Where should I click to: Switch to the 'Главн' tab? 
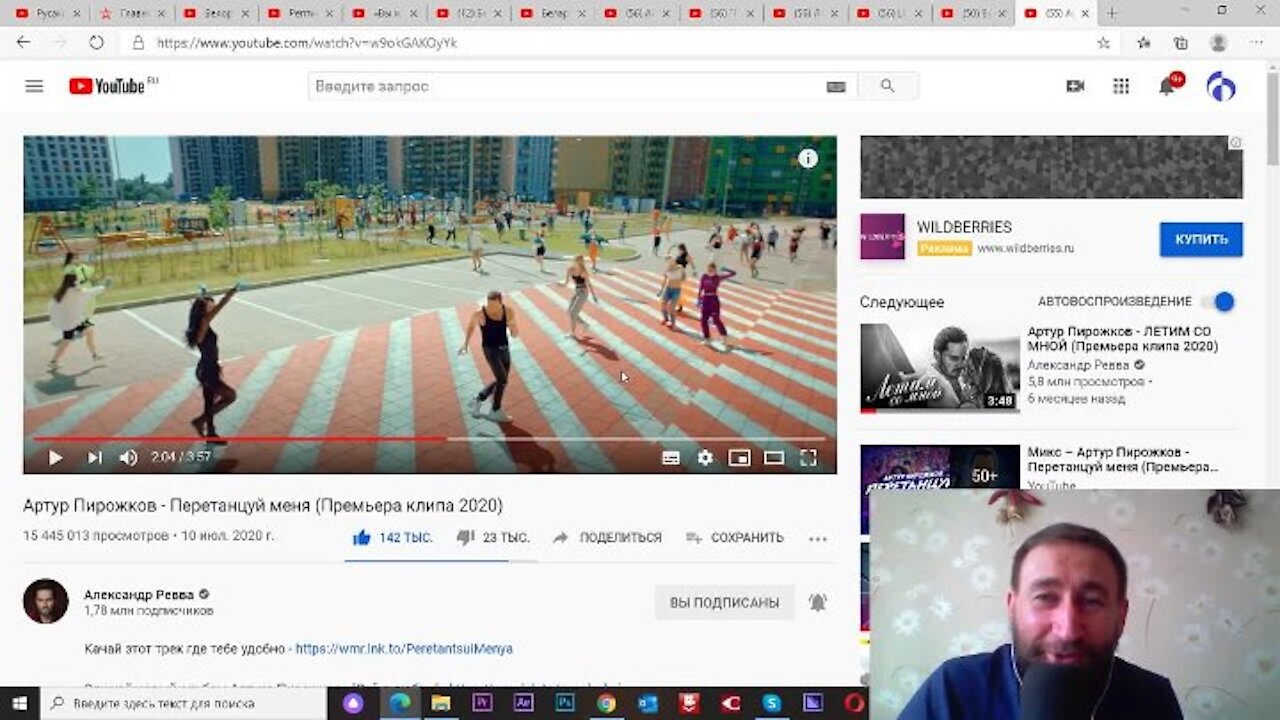(x=132, y=14)
